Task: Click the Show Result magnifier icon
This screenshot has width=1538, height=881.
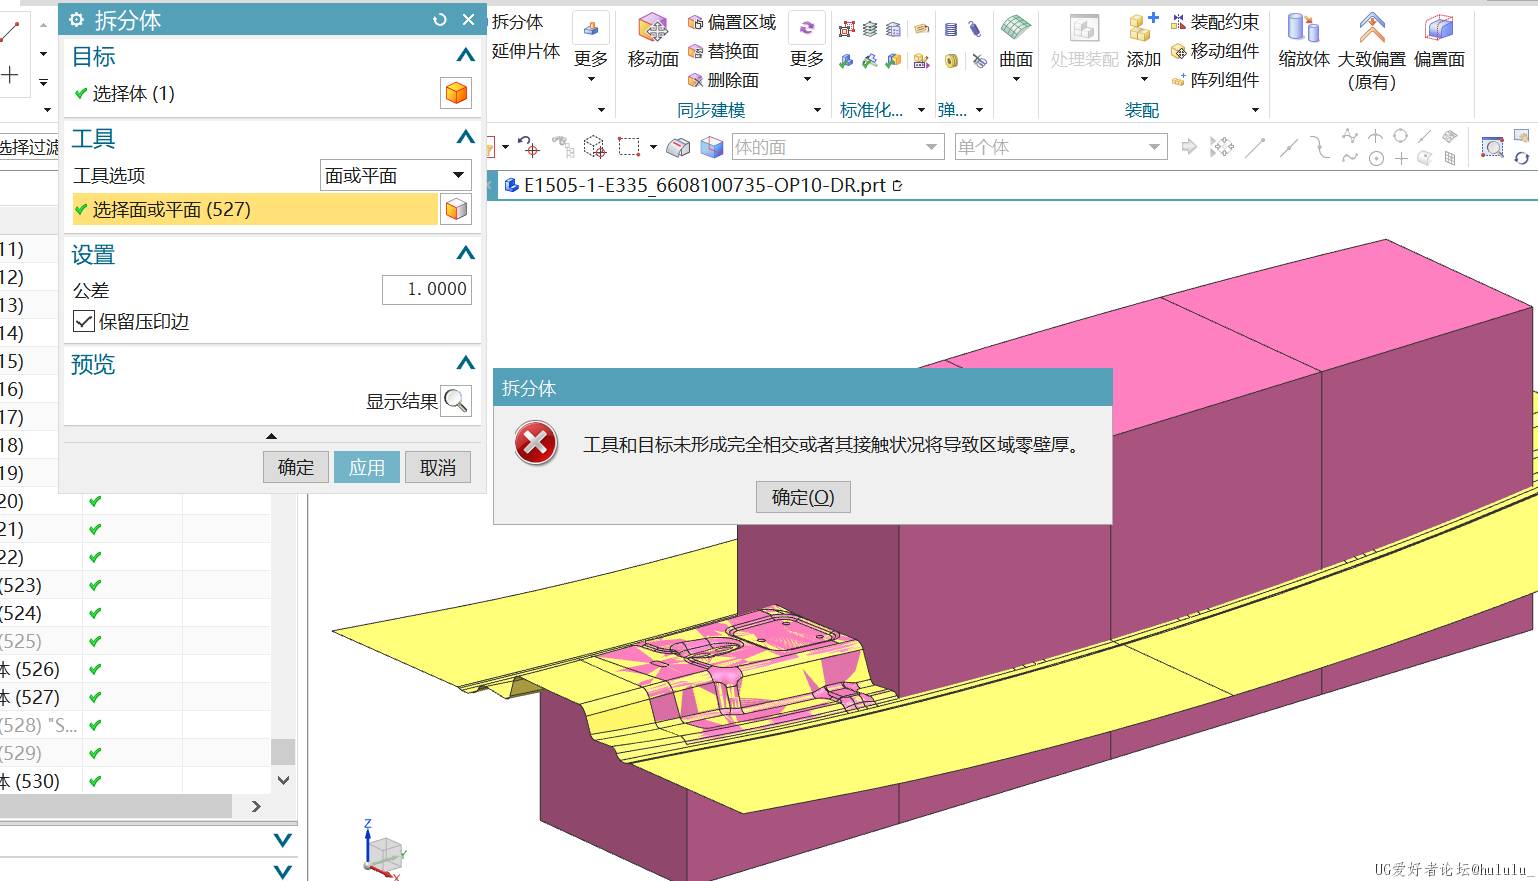Action: [456, 401]
